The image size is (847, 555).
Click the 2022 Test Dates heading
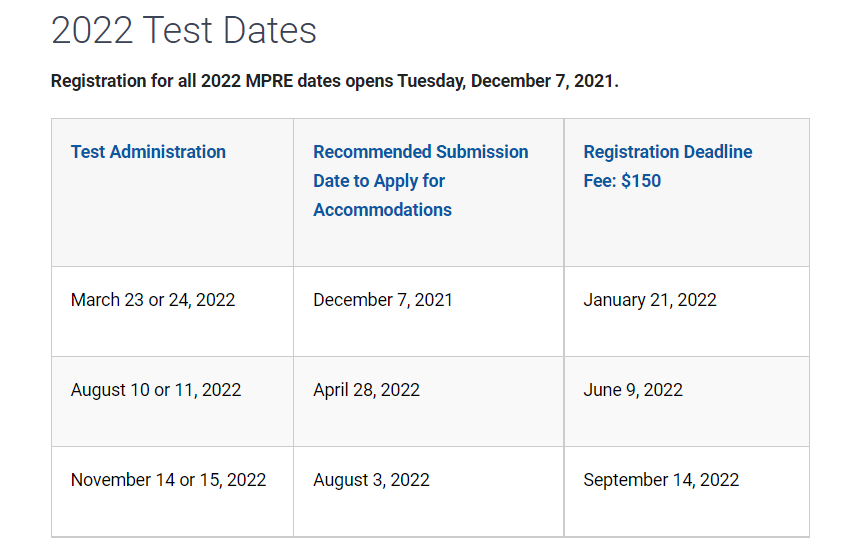184,30
